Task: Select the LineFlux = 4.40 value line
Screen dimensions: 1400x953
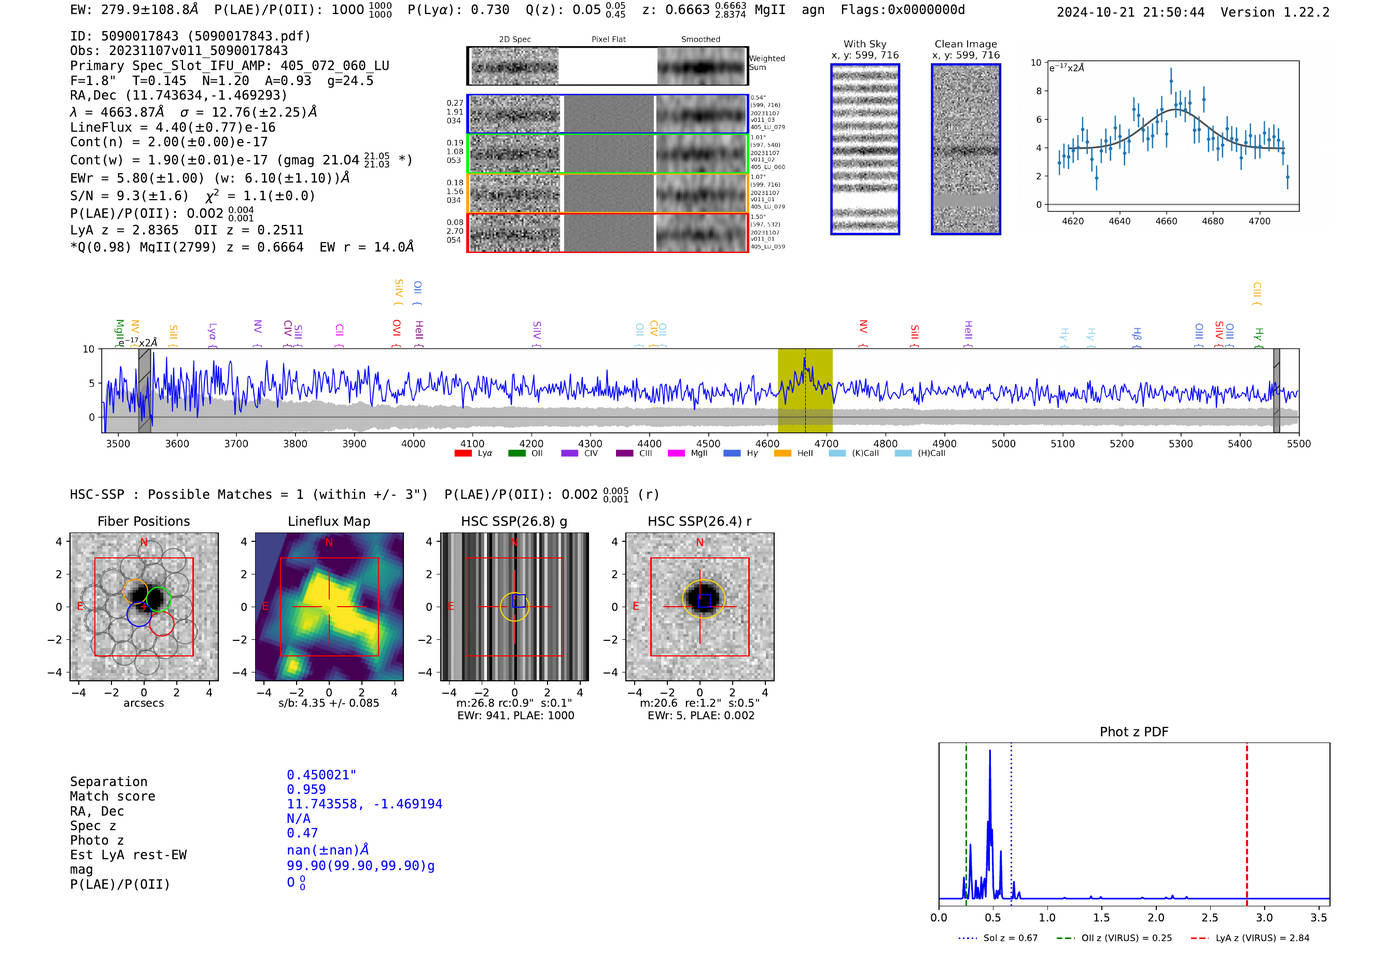Action: coord(173,128)
